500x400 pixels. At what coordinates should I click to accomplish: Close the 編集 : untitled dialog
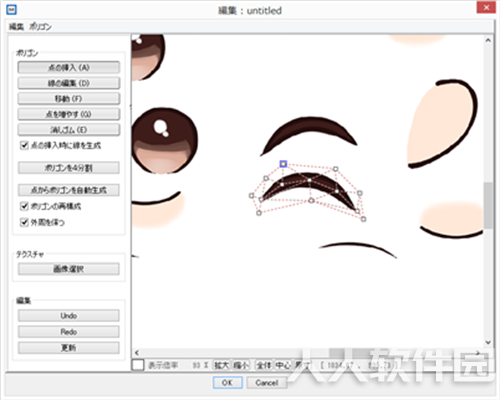(486, 8)
